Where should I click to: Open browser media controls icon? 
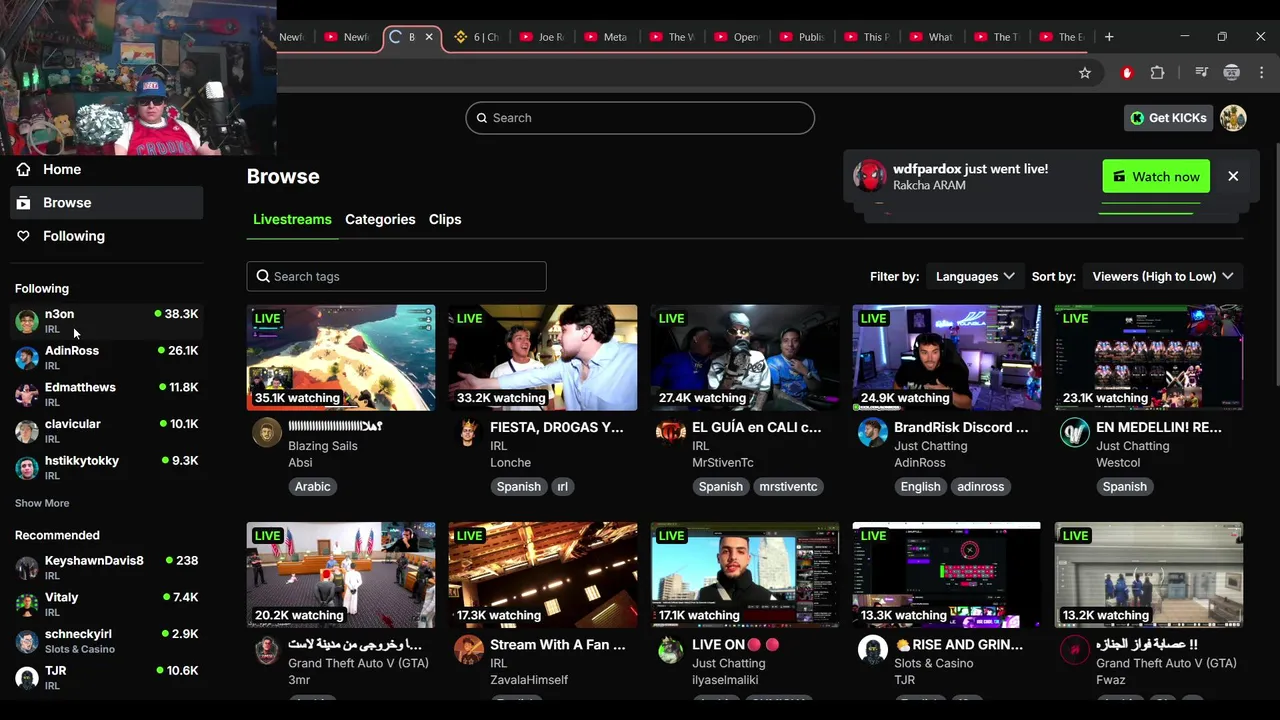(1202, 73)
